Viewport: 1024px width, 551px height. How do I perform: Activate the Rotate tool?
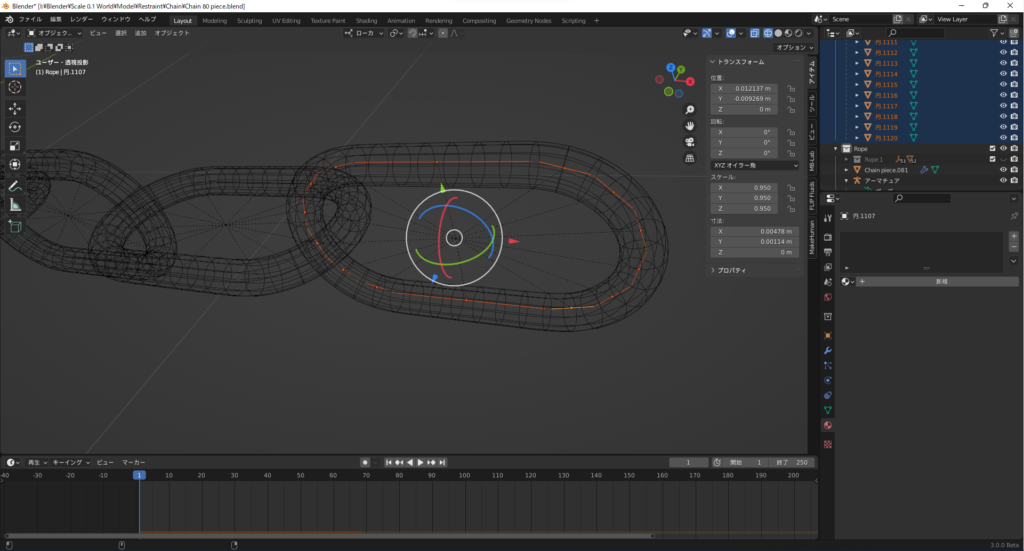(15, 127)
